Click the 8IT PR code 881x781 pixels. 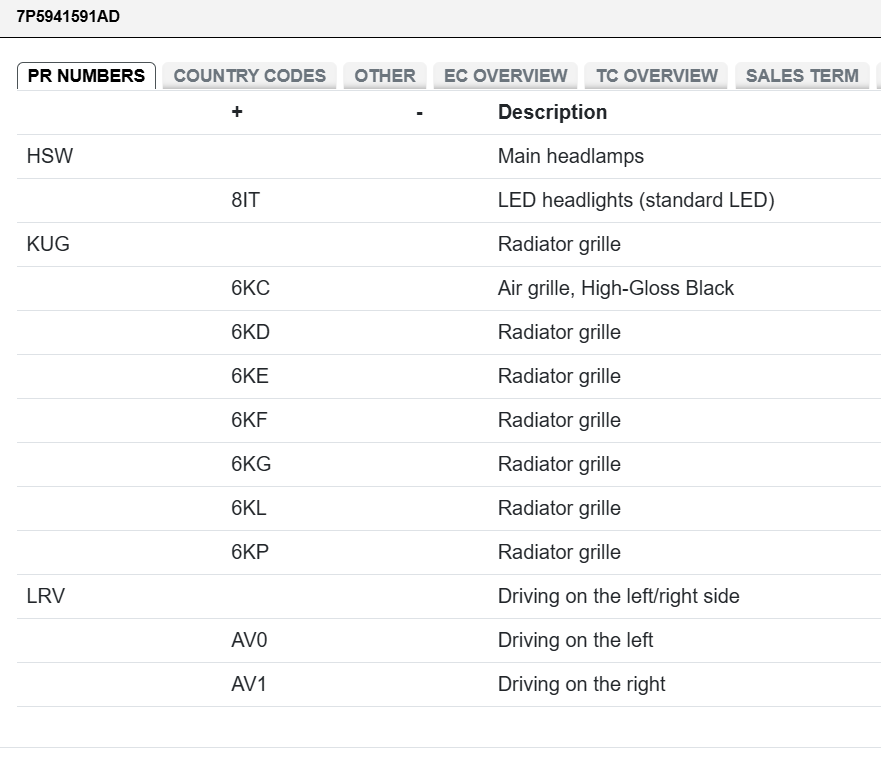[245, 200]
